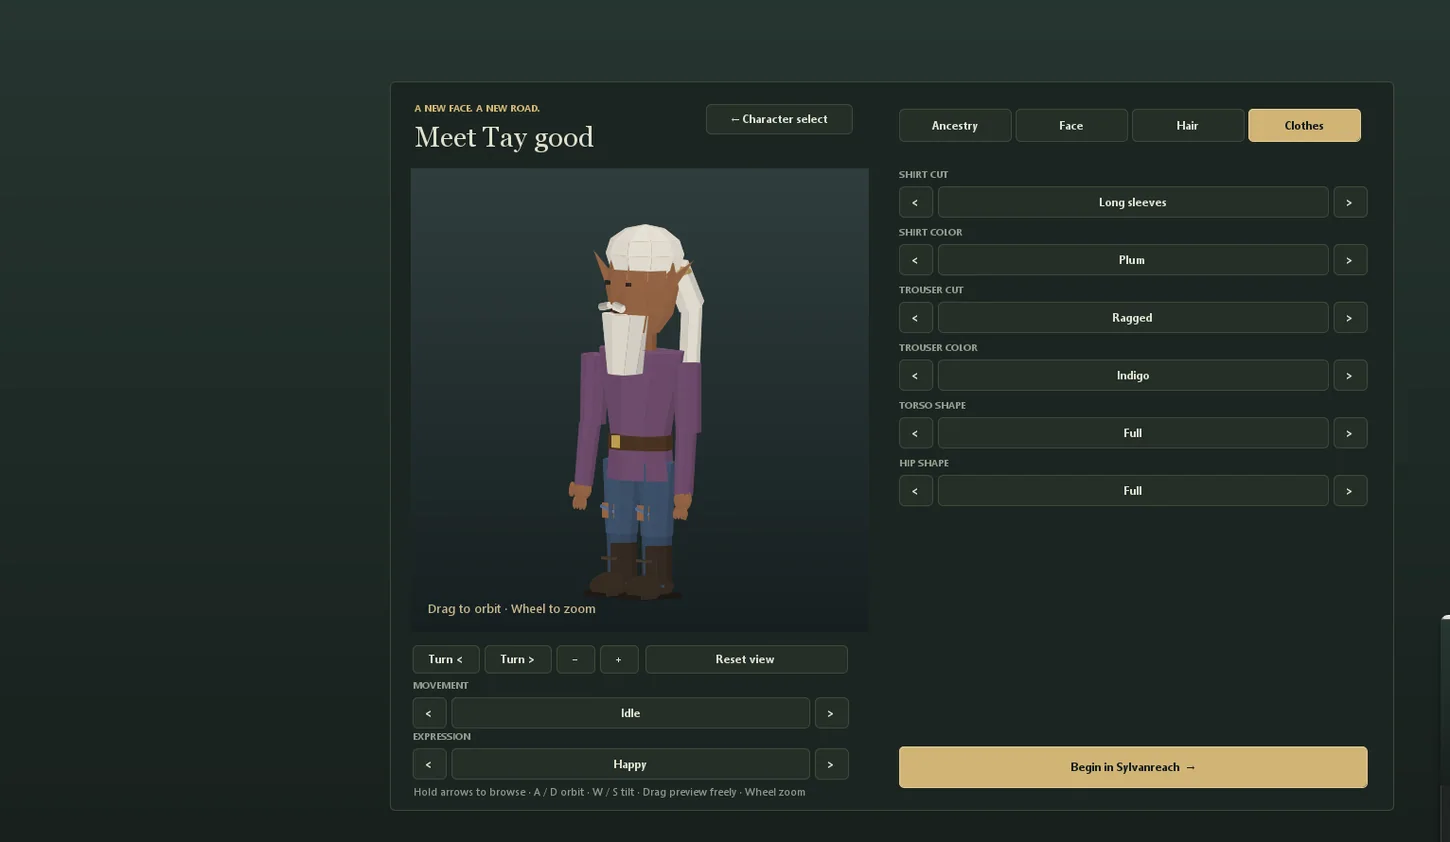
Task: Pick previous trouser color
Action: coord(915,375)
